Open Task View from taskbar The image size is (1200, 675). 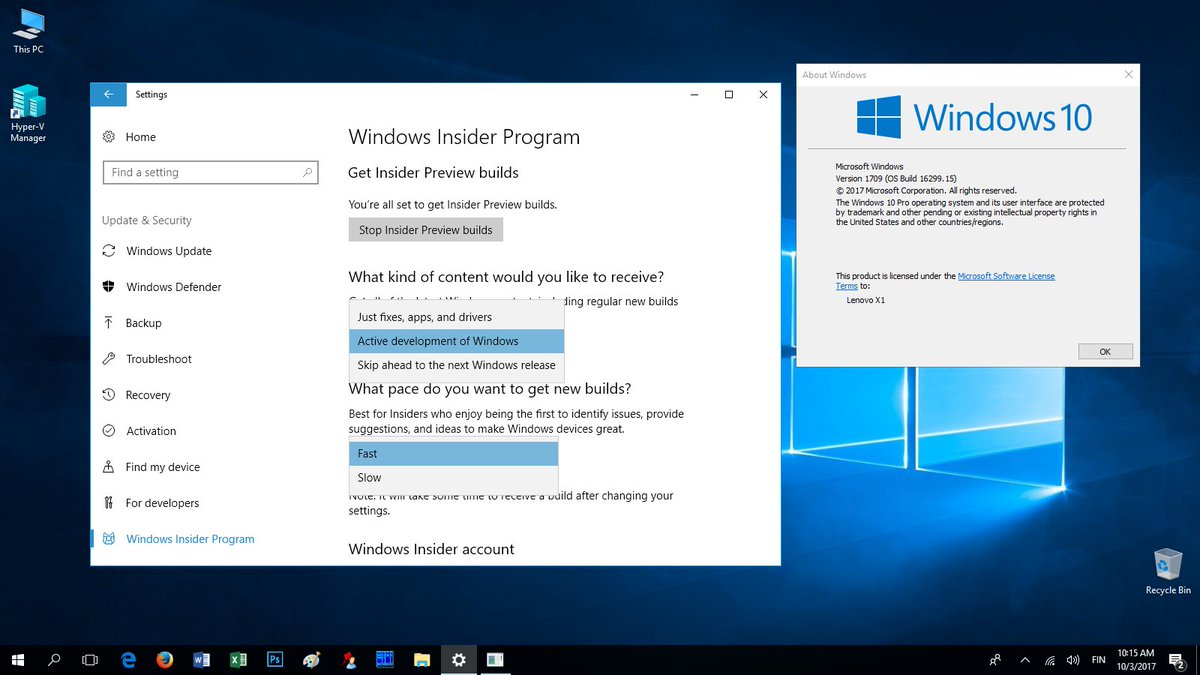click(x=90, y=660)
